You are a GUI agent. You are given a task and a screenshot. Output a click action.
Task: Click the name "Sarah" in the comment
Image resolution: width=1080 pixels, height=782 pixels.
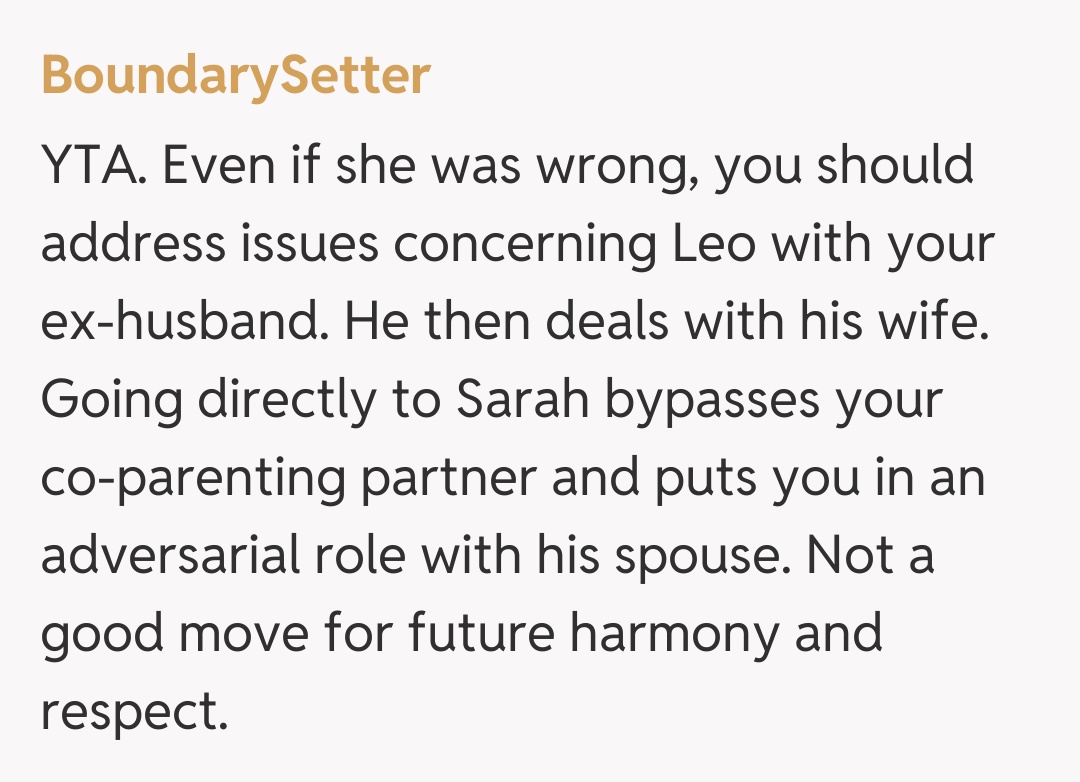tap(514, 400)
